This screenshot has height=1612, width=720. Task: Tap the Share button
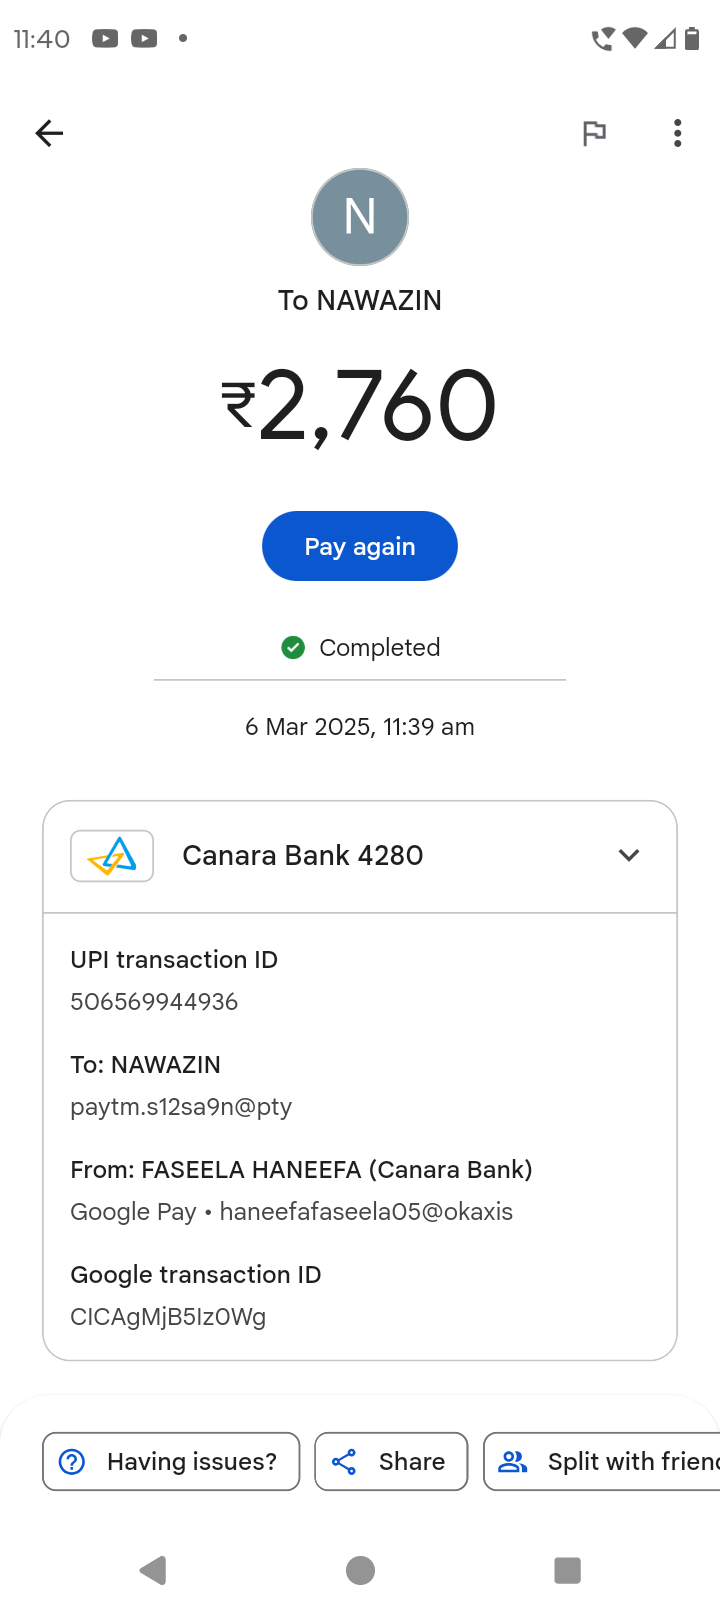point(391,1462)
